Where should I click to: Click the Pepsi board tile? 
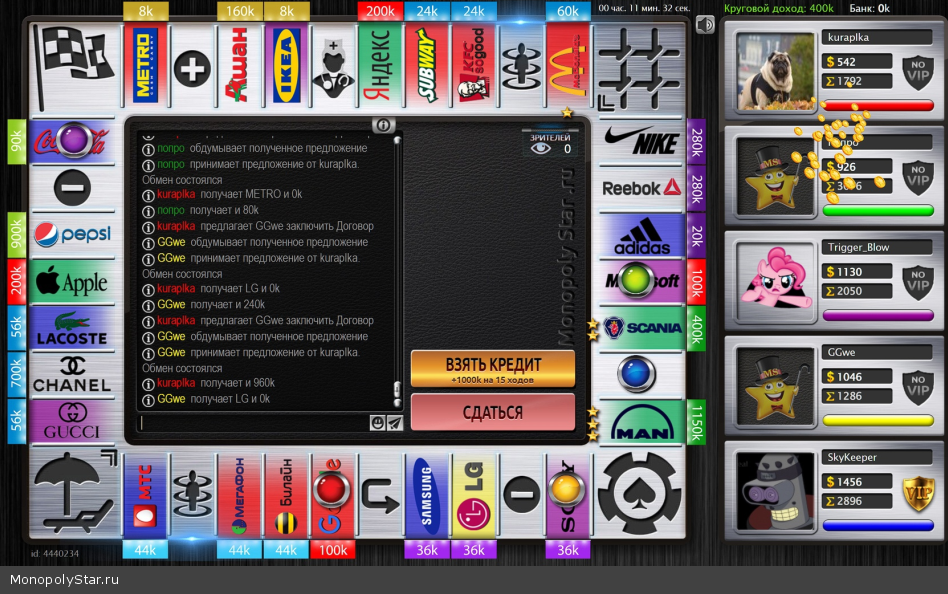(x=73, y=234)
